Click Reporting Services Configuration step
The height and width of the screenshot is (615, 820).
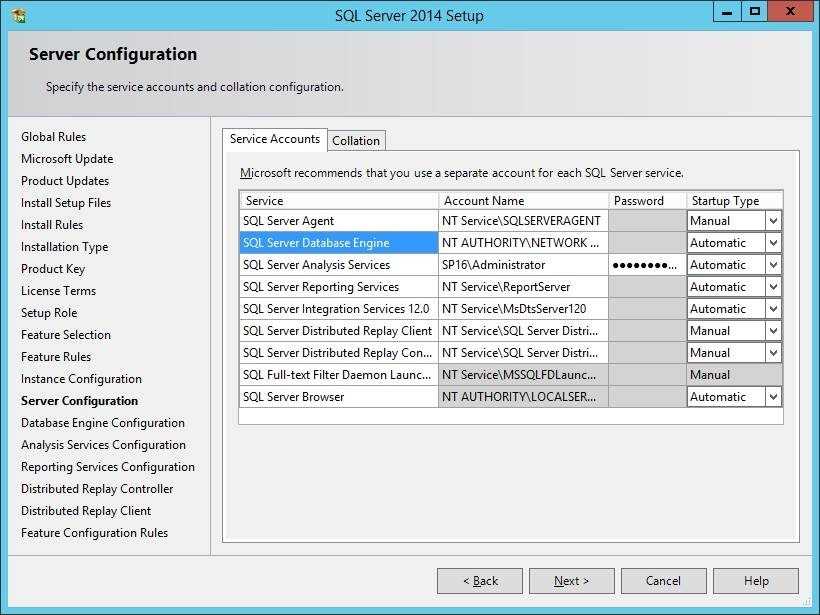(x=108, y=466)
